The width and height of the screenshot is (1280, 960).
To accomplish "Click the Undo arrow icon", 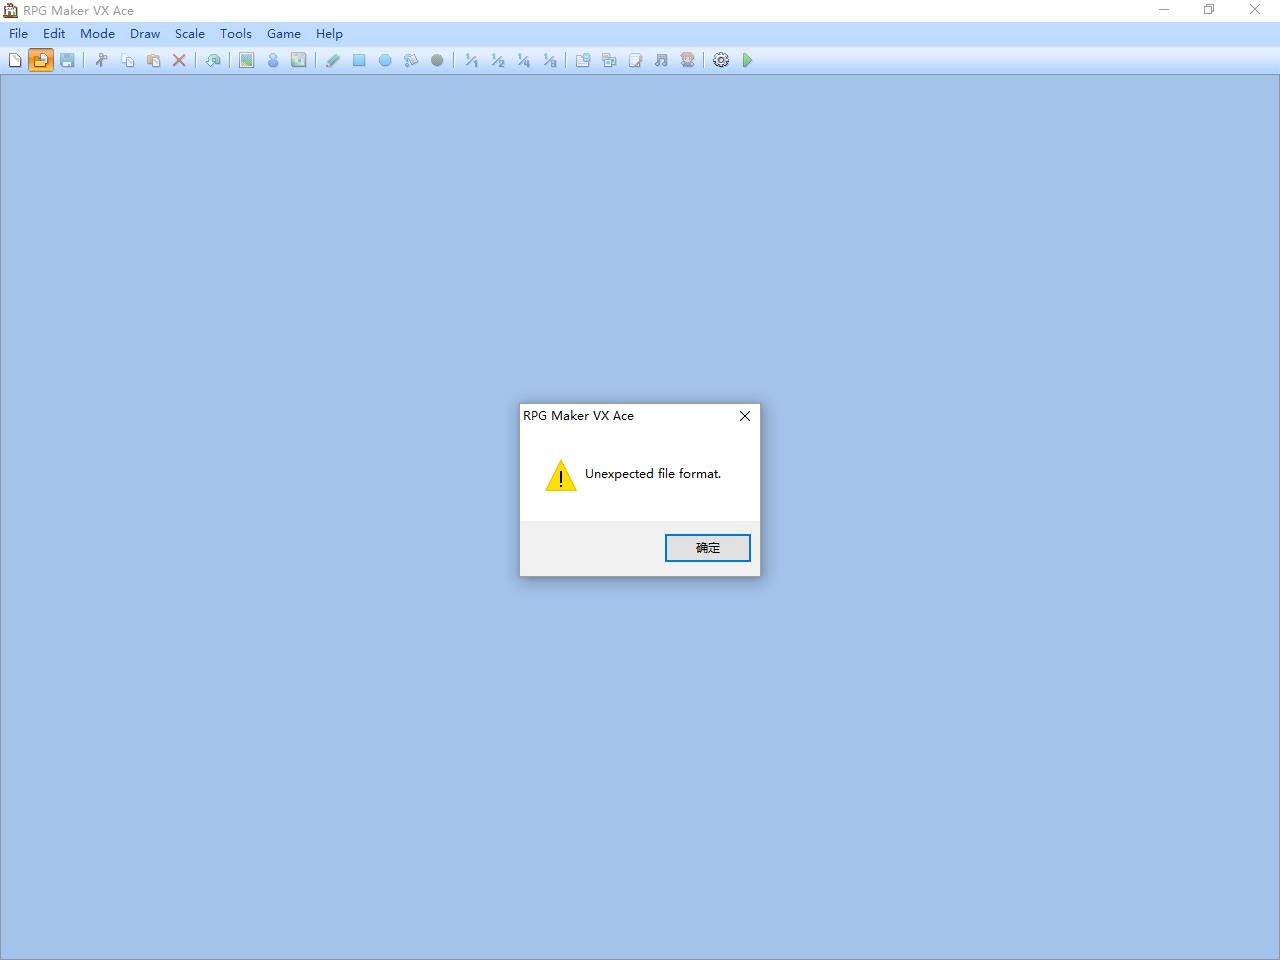I will point(213,60).
